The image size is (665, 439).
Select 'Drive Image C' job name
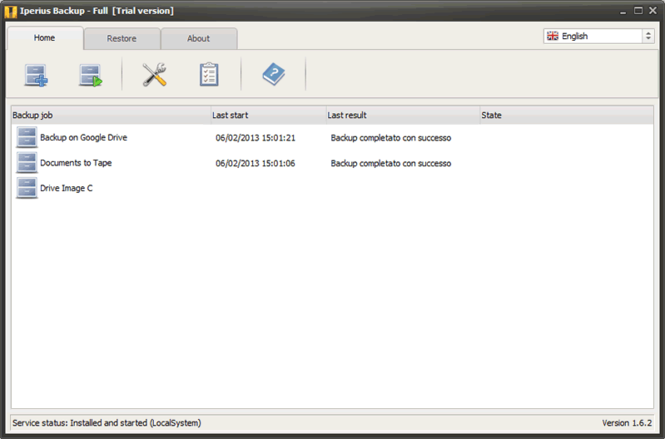(66, 188)
